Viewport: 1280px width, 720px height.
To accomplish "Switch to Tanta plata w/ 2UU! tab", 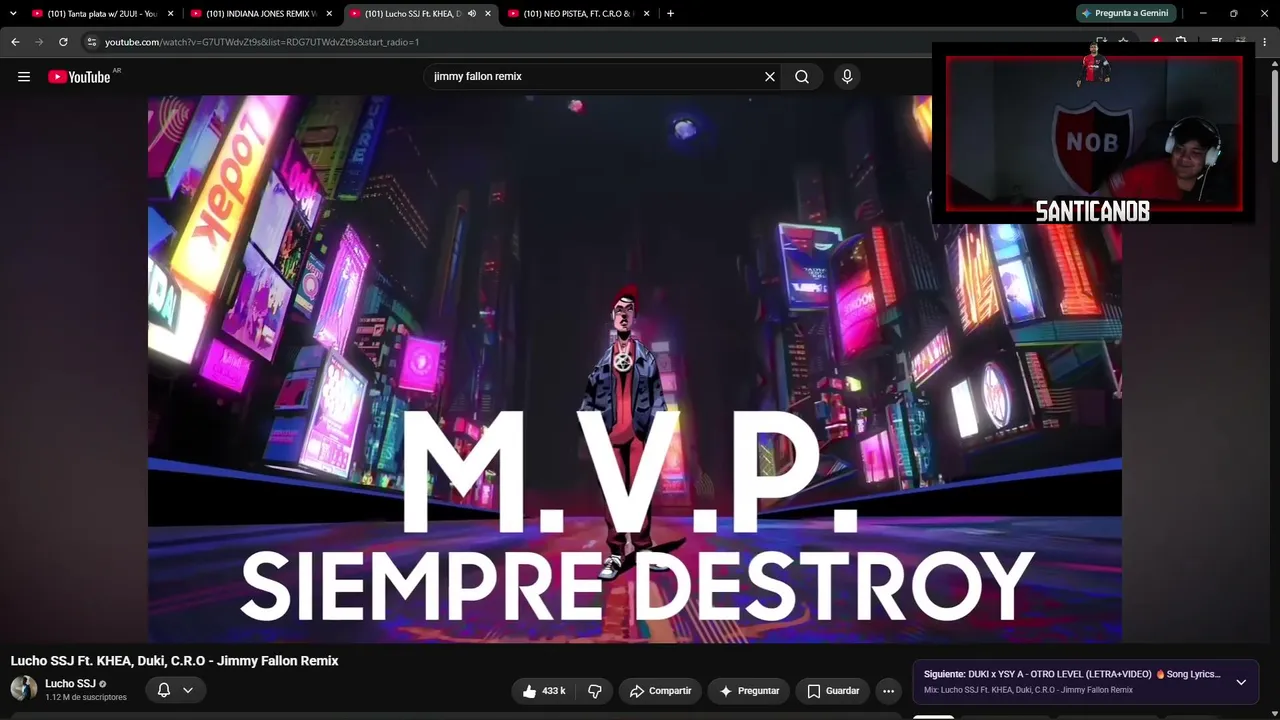I will tap(102, 13).
